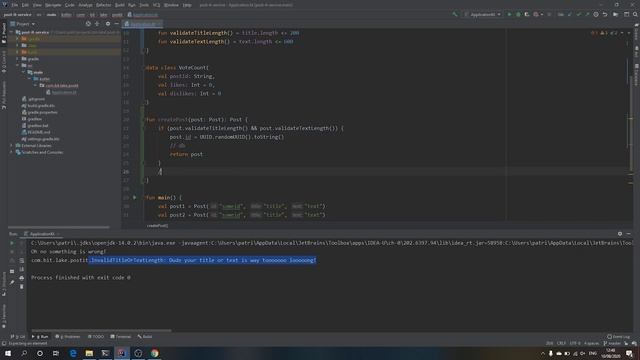
Task: Open the Event Log button
Action: (x=618, y=337)
